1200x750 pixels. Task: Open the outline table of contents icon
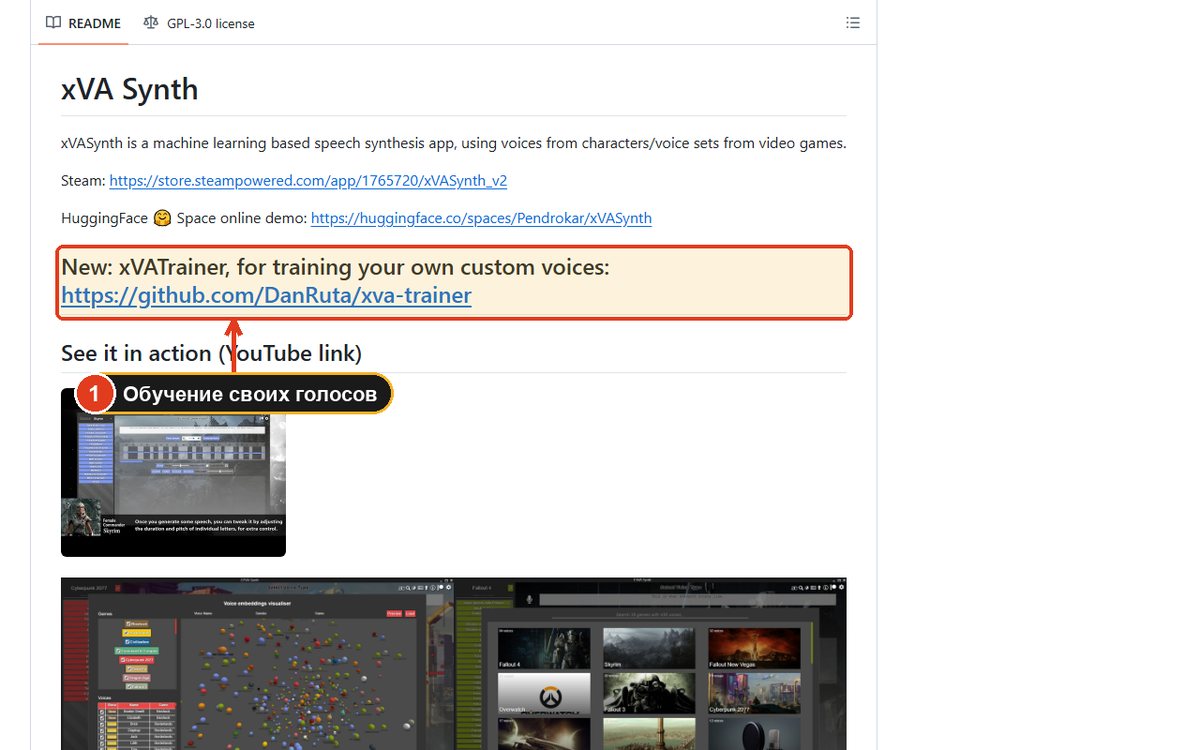pos(853,23)
